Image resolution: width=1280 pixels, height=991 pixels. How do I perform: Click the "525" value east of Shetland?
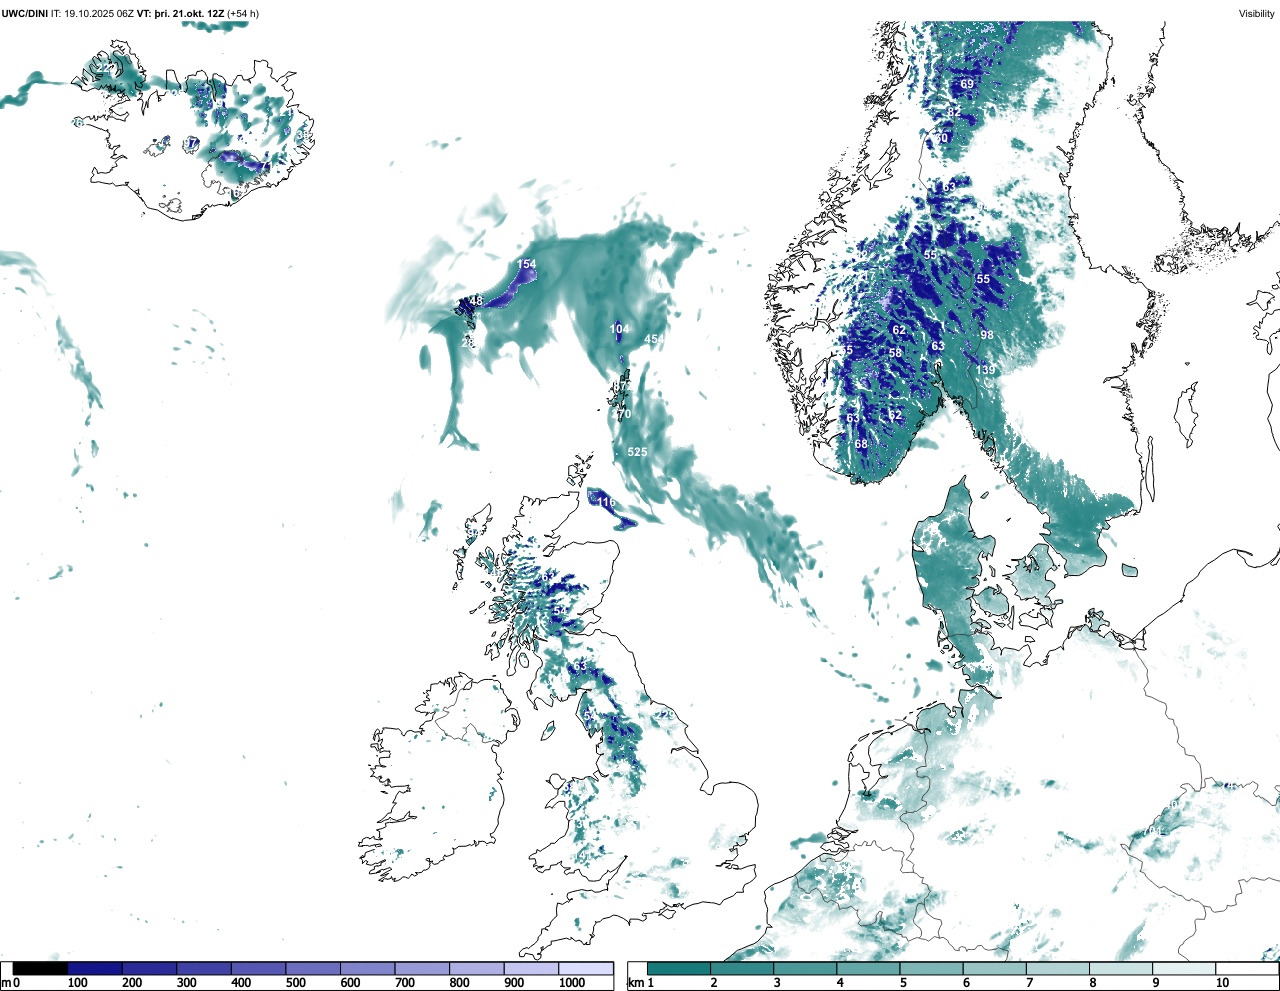[x=637, y=452]
